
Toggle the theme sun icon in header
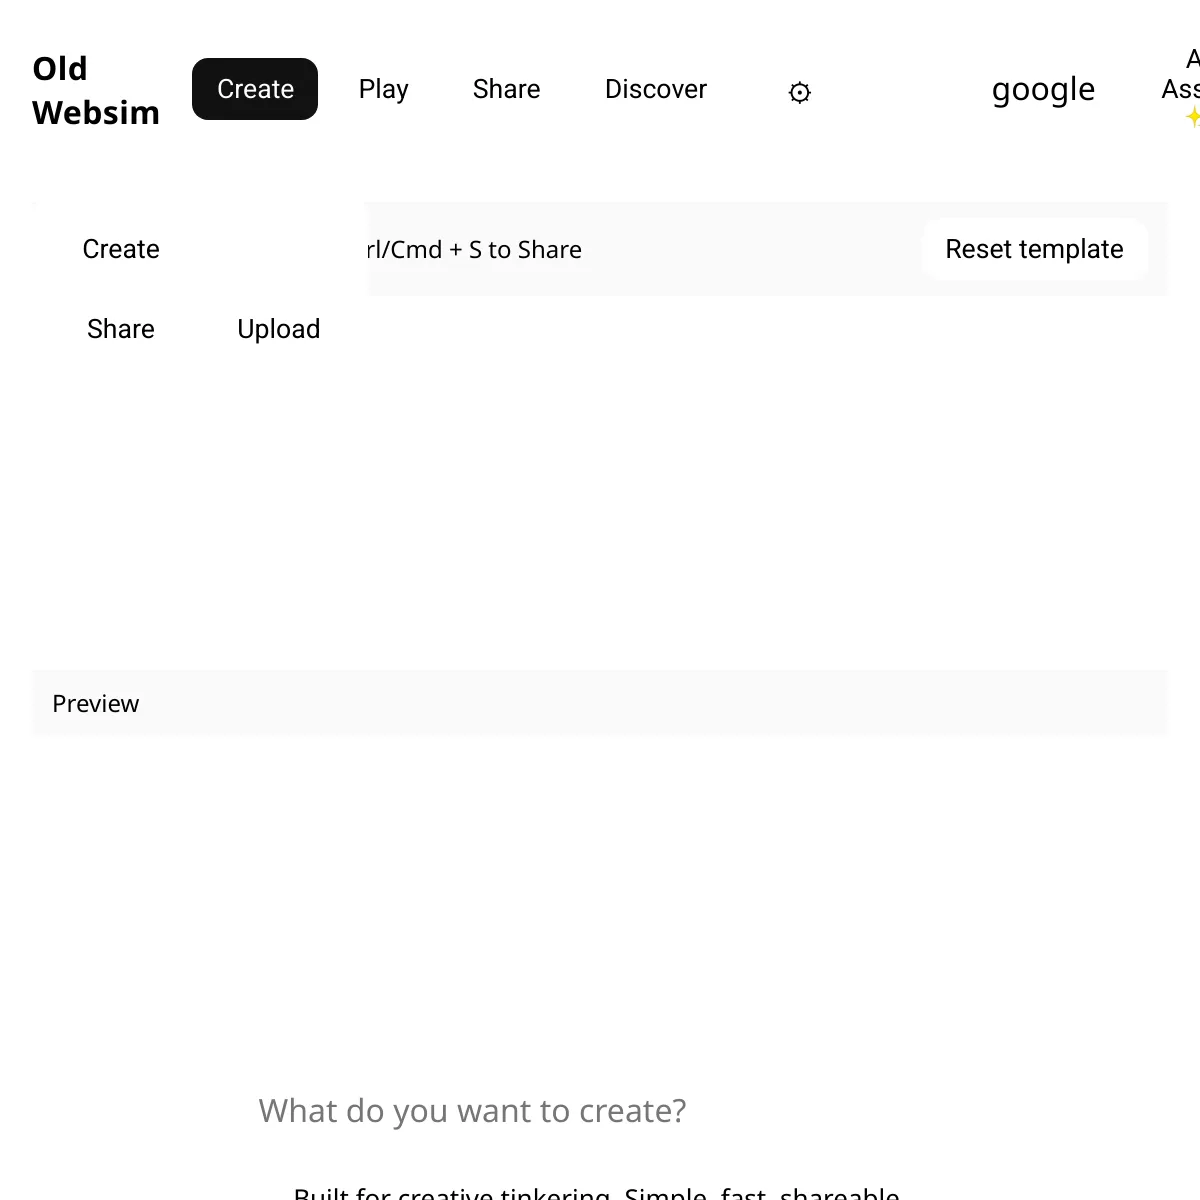[x=799, y=93]
